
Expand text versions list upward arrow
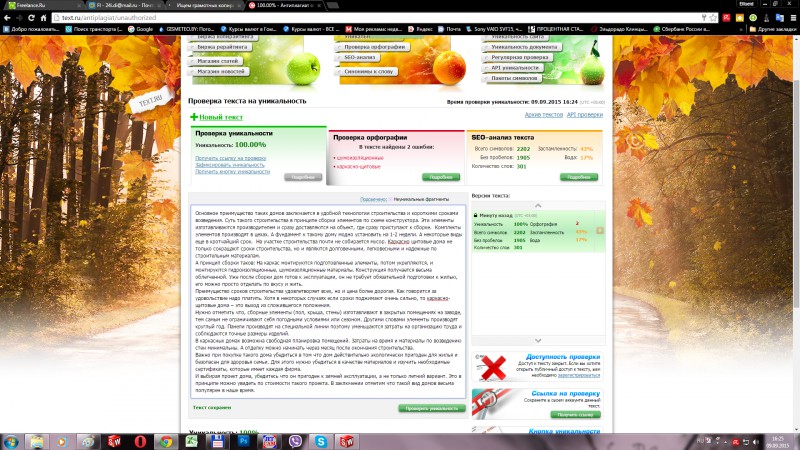(x=538, y=205)
